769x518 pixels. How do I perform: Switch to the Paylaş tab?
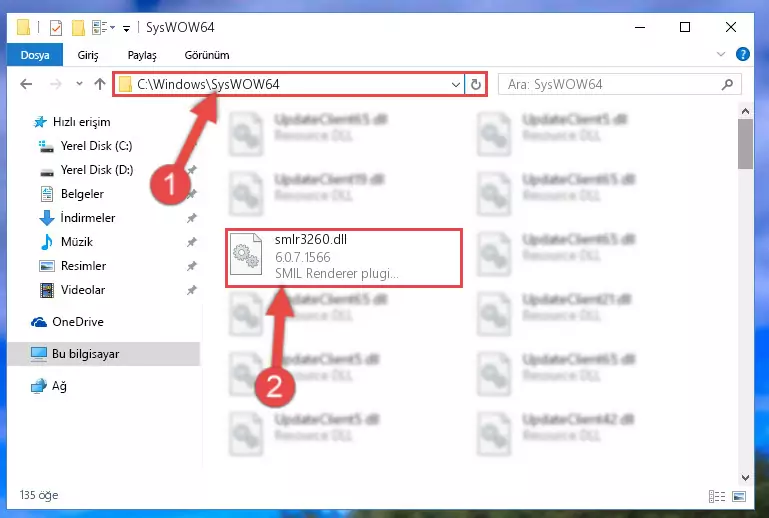tap(142, 55)
